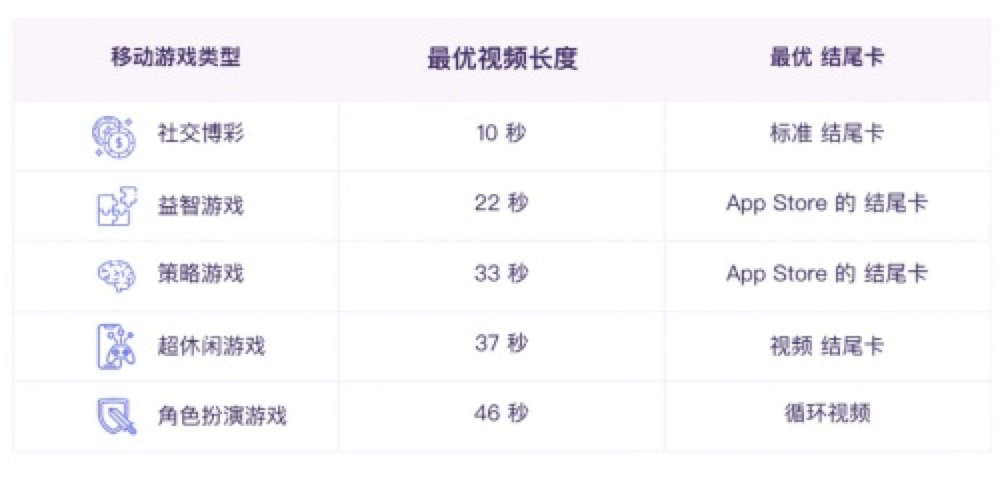1000x478 pixels.
Task: Click the brain icon for 策略游戏
Action: click(115, 275)
